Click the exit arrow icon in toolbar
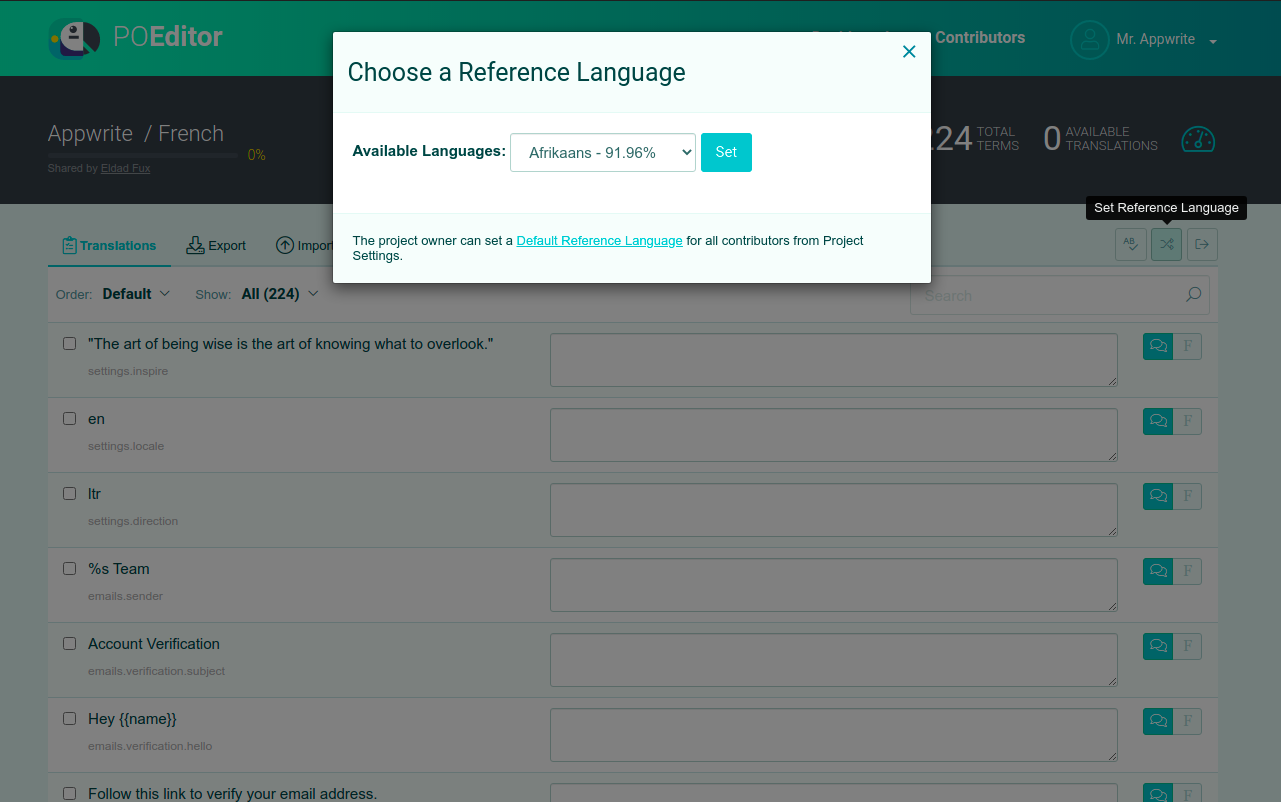The image size is (1281, 802). (x=1202, y=244)
